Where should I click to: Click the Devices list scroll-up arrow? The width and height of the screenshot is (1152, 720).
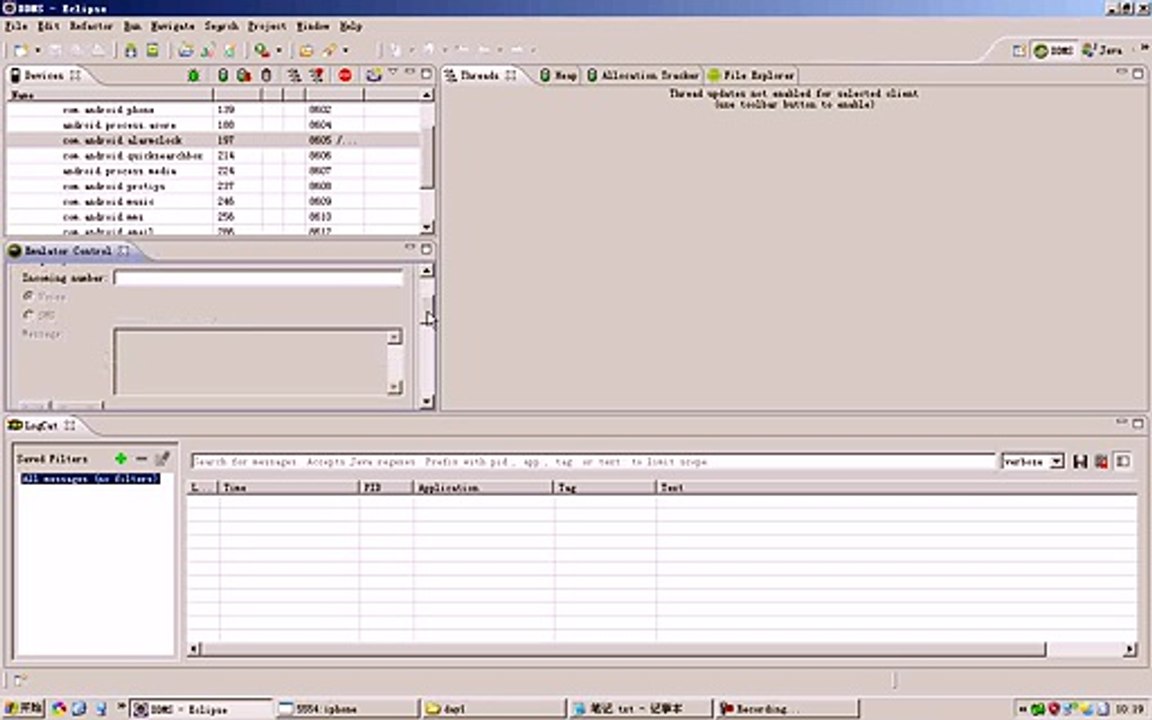tap(426, 95)
